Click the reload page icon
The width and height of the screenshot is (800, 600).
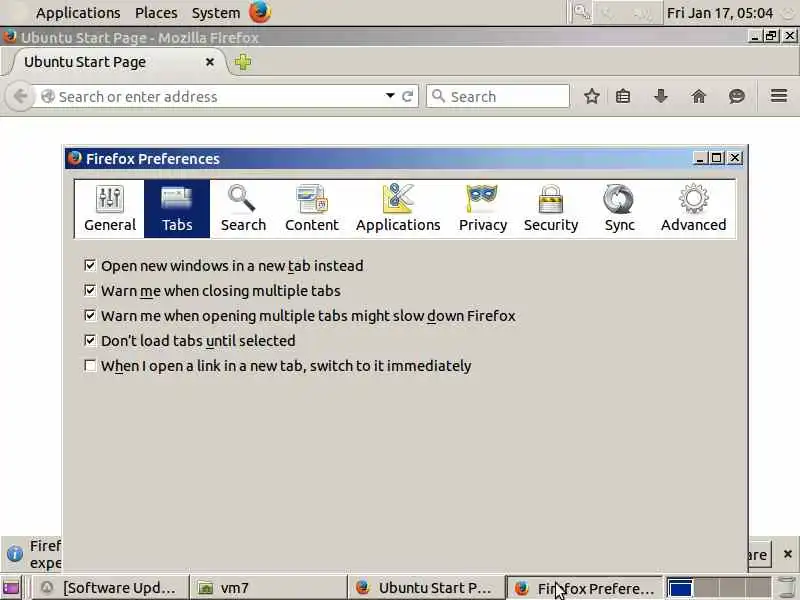407,96
